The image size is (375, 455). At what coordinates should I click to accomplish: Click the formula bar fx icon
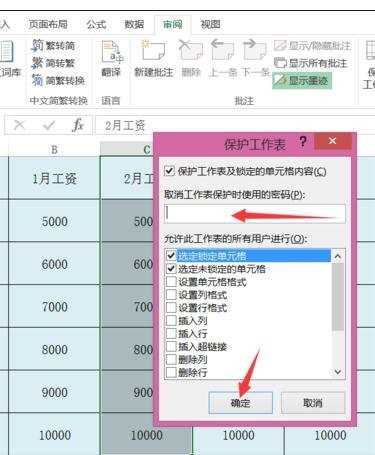tap(78, 125)
